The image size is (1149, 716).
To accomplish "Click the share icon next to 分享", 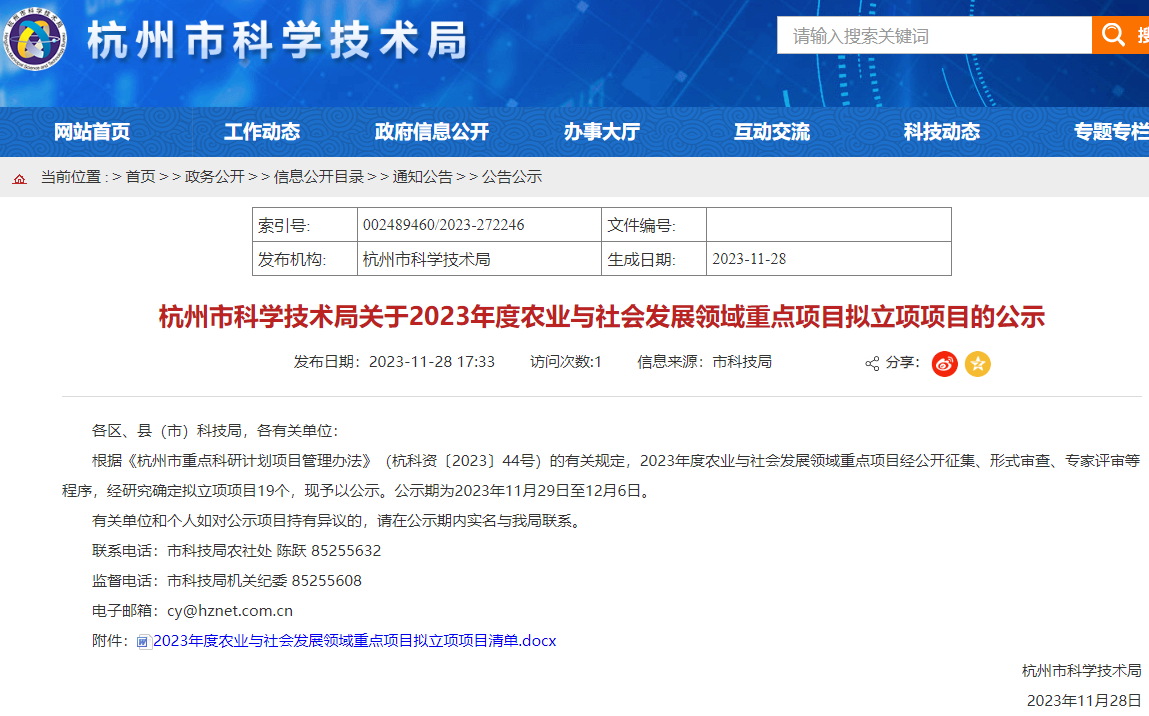I will 872,363.
